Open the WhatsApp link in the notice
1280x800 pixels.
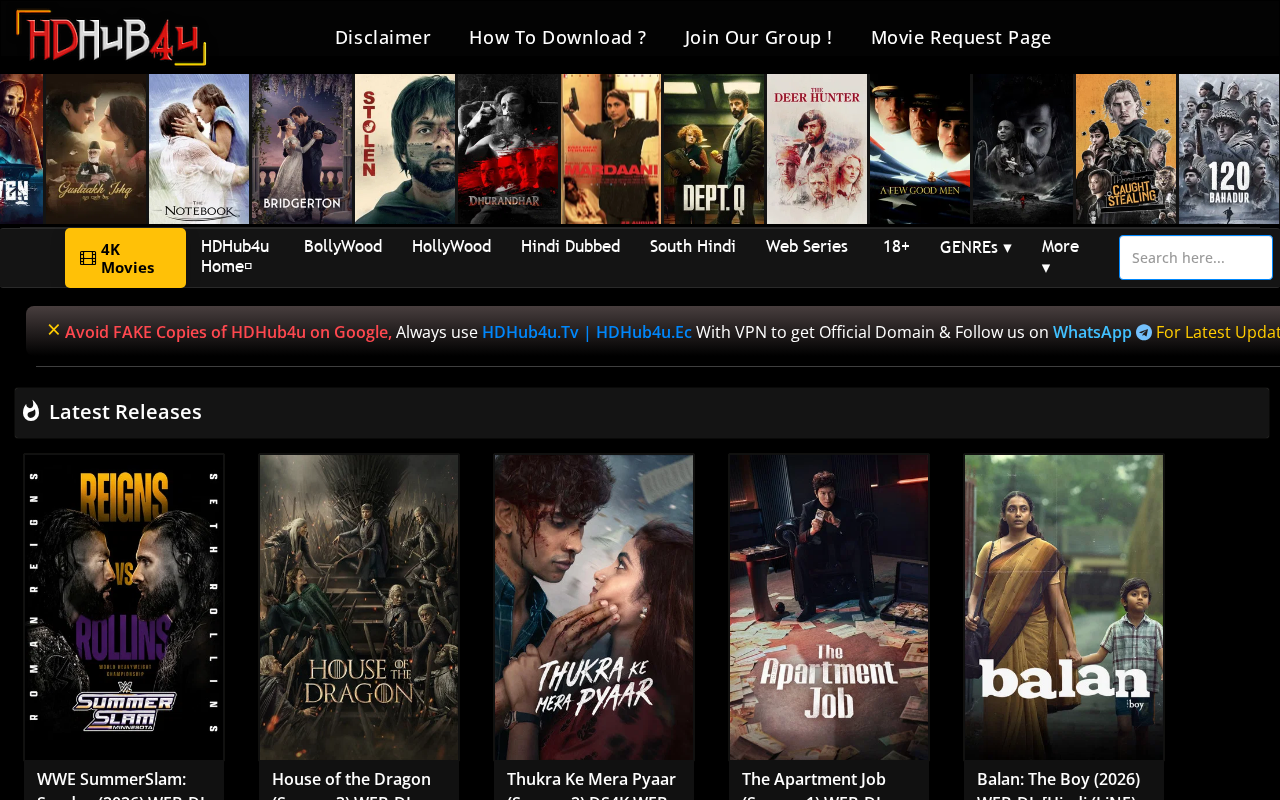click(1092, 332)
